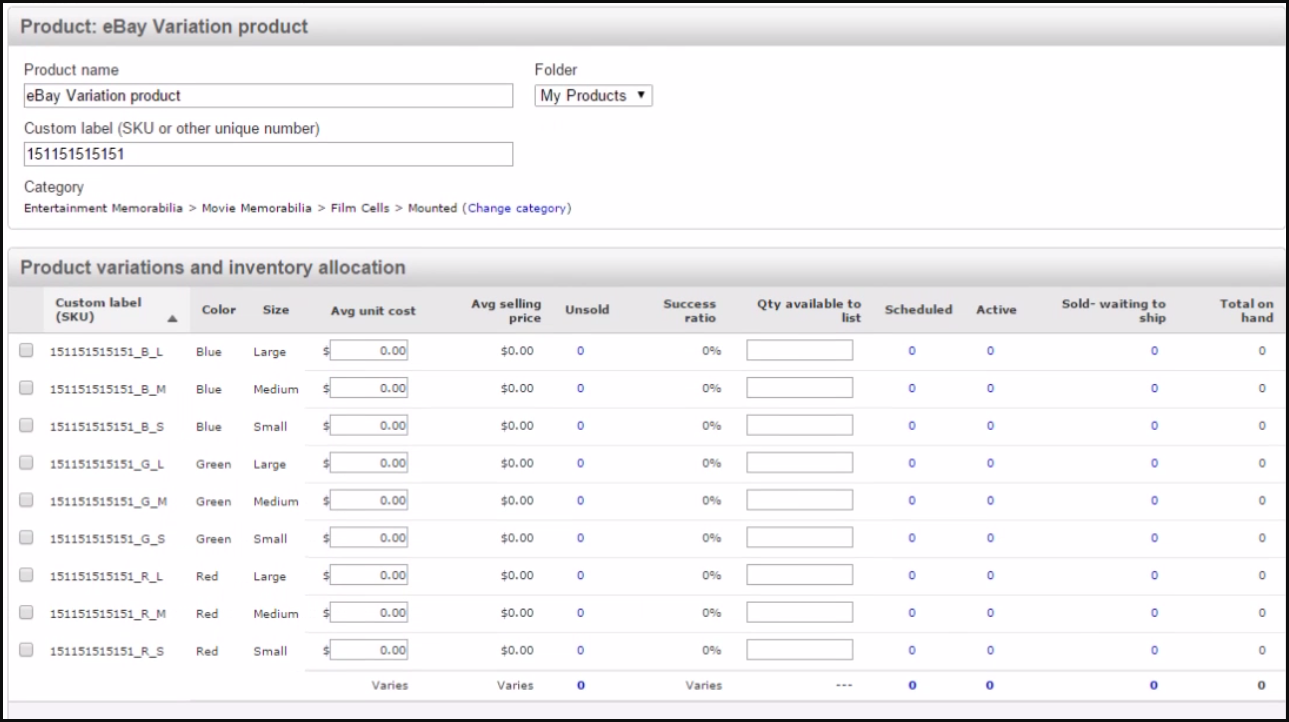This screenshot has width=1289, height=722.
Task: Click the sort arrow on Custom label column
Action: 172,319
